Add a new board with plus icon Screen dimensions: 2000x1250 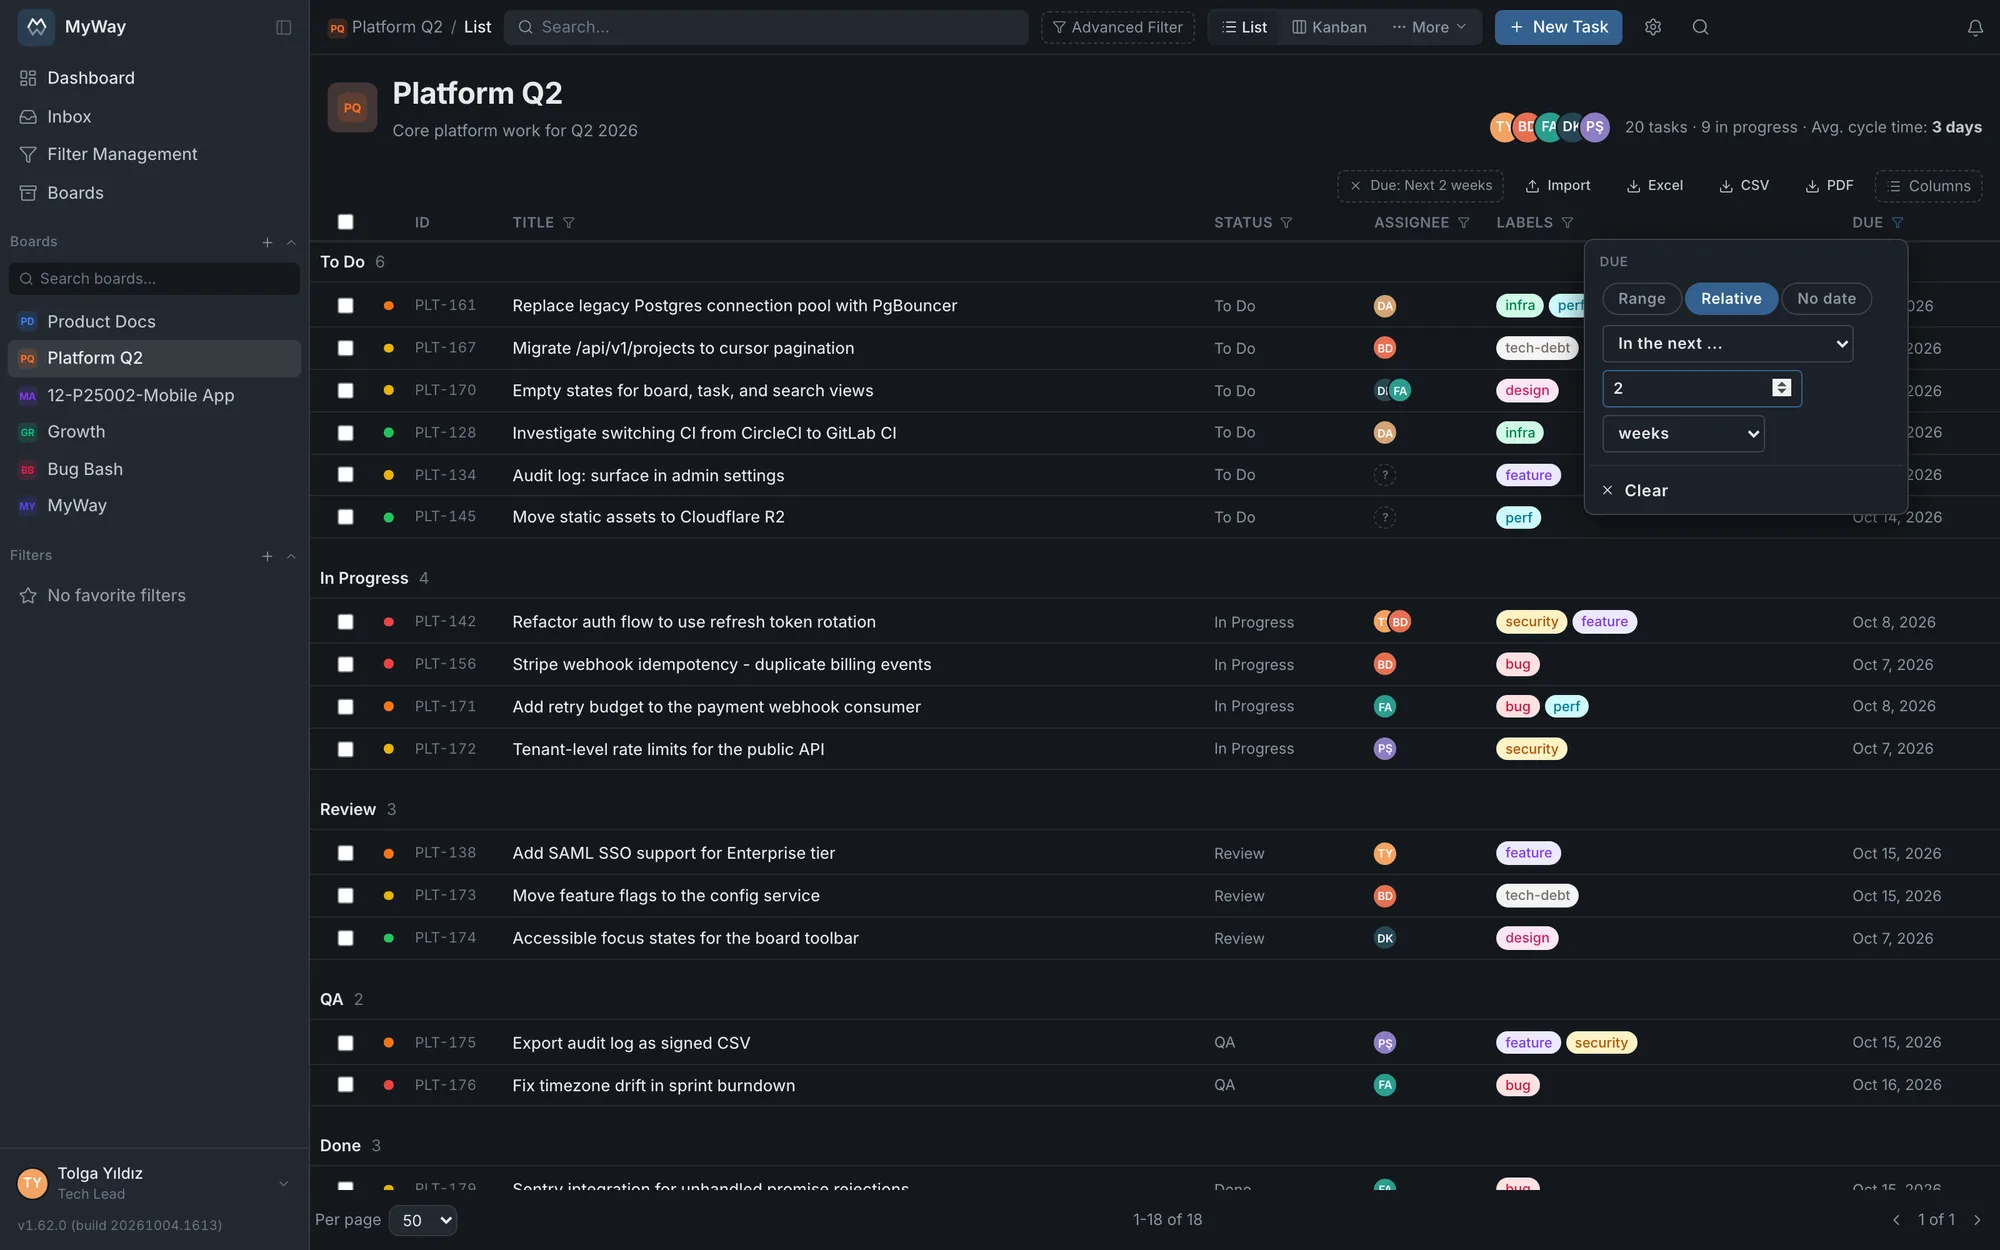[267, 242]
